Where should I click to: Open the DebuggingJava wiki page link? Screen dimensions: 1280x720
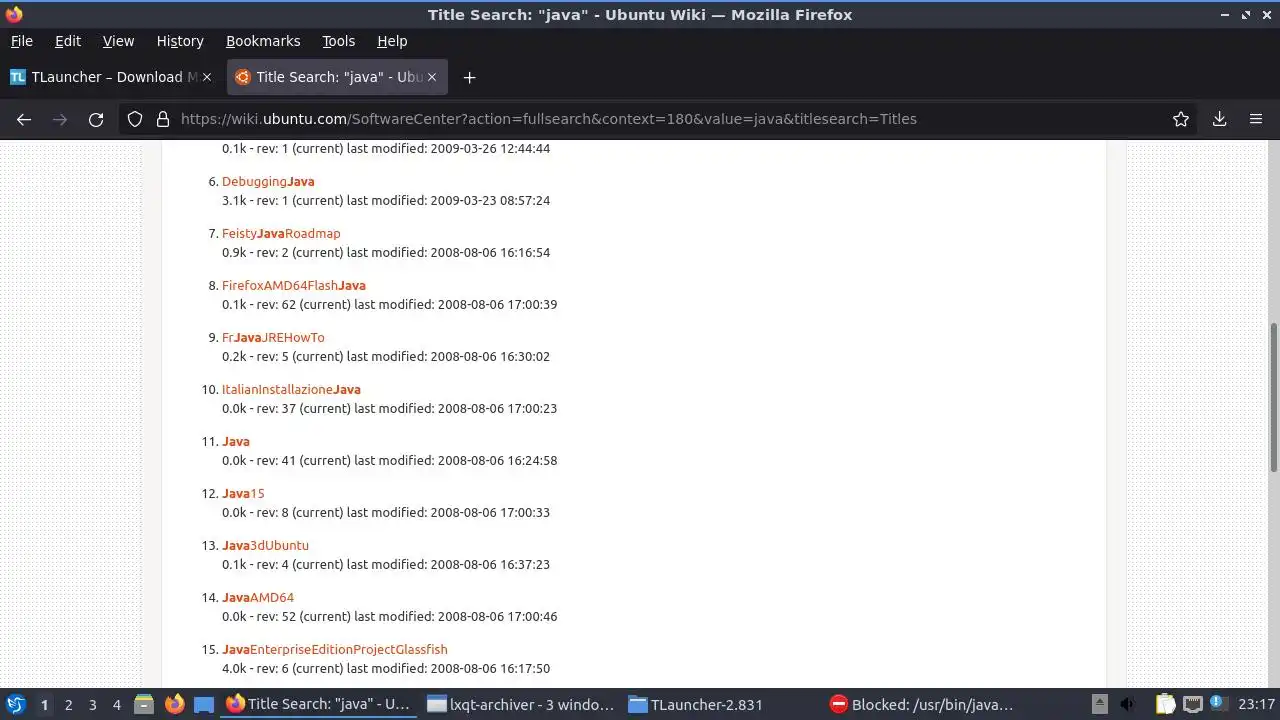point(268,181)
